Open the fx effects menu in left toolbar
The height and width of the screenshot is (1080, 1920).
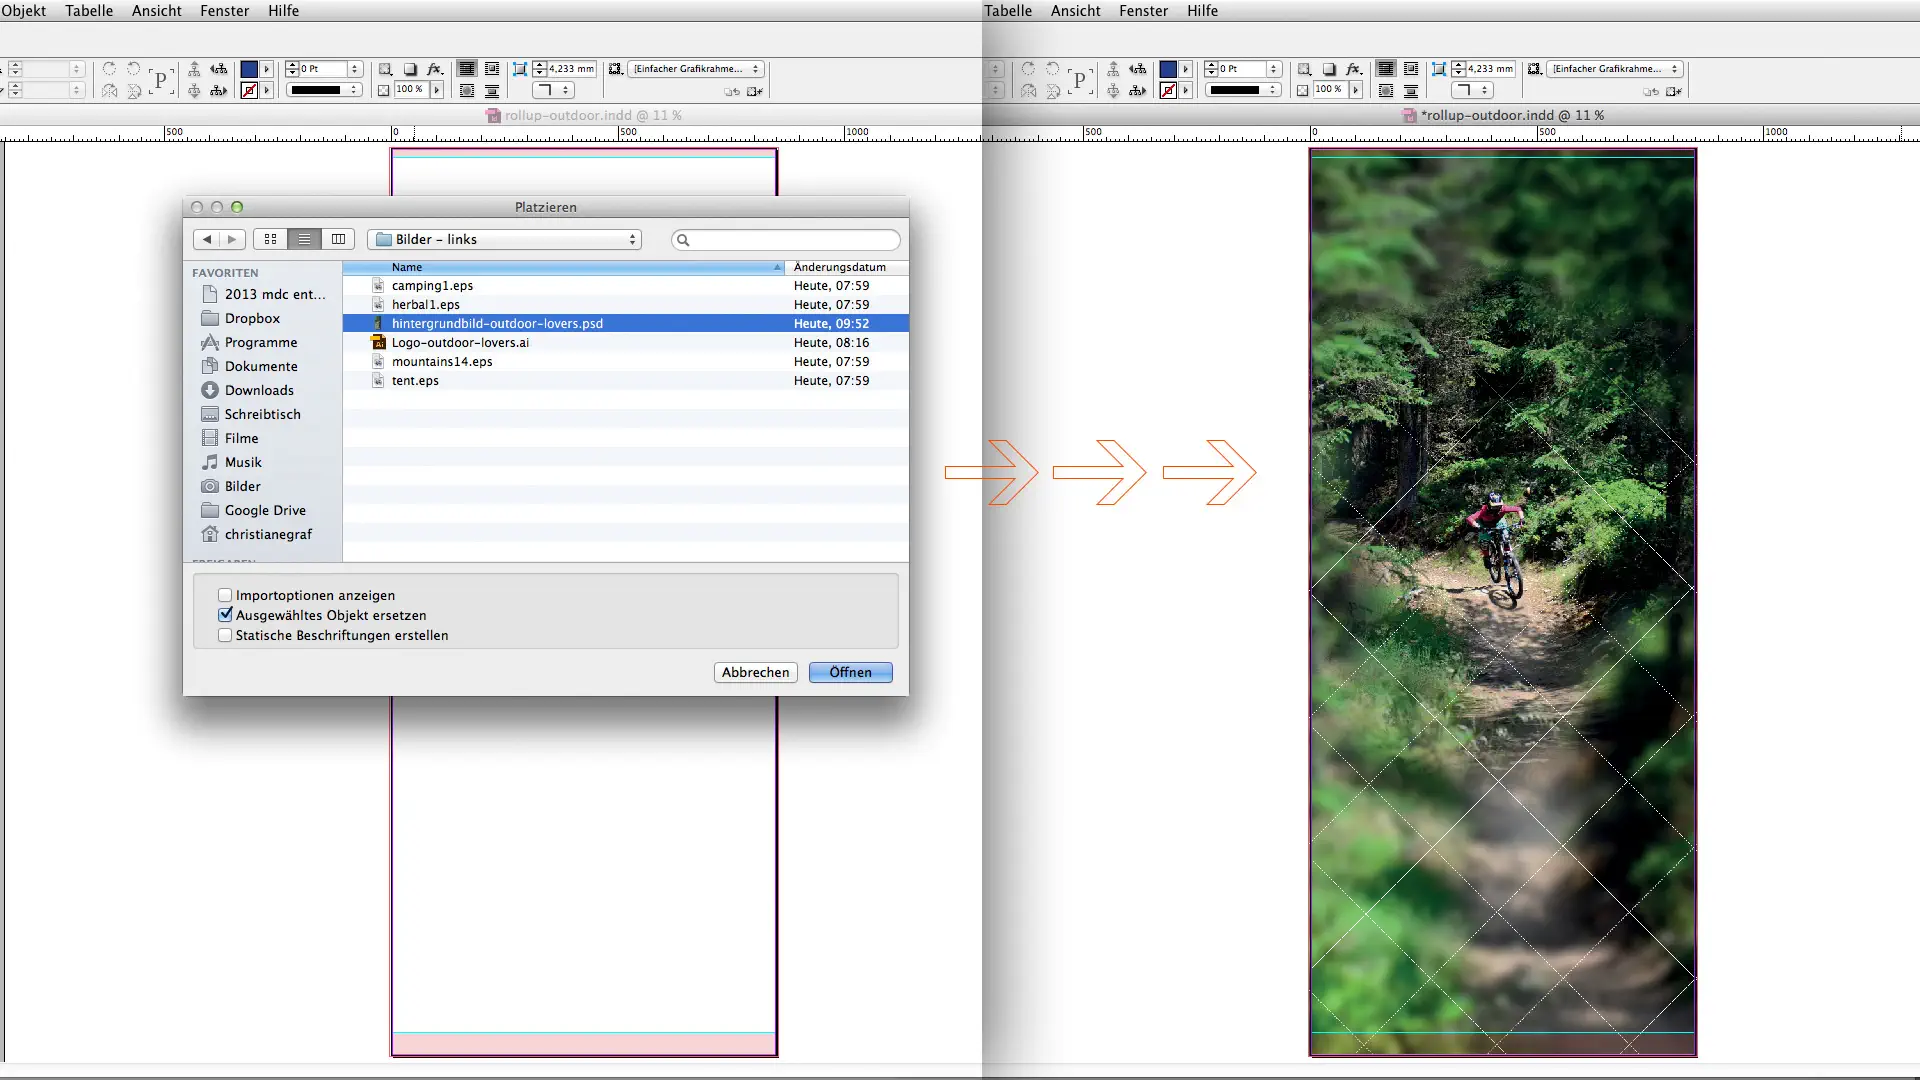tap(434, 69)
